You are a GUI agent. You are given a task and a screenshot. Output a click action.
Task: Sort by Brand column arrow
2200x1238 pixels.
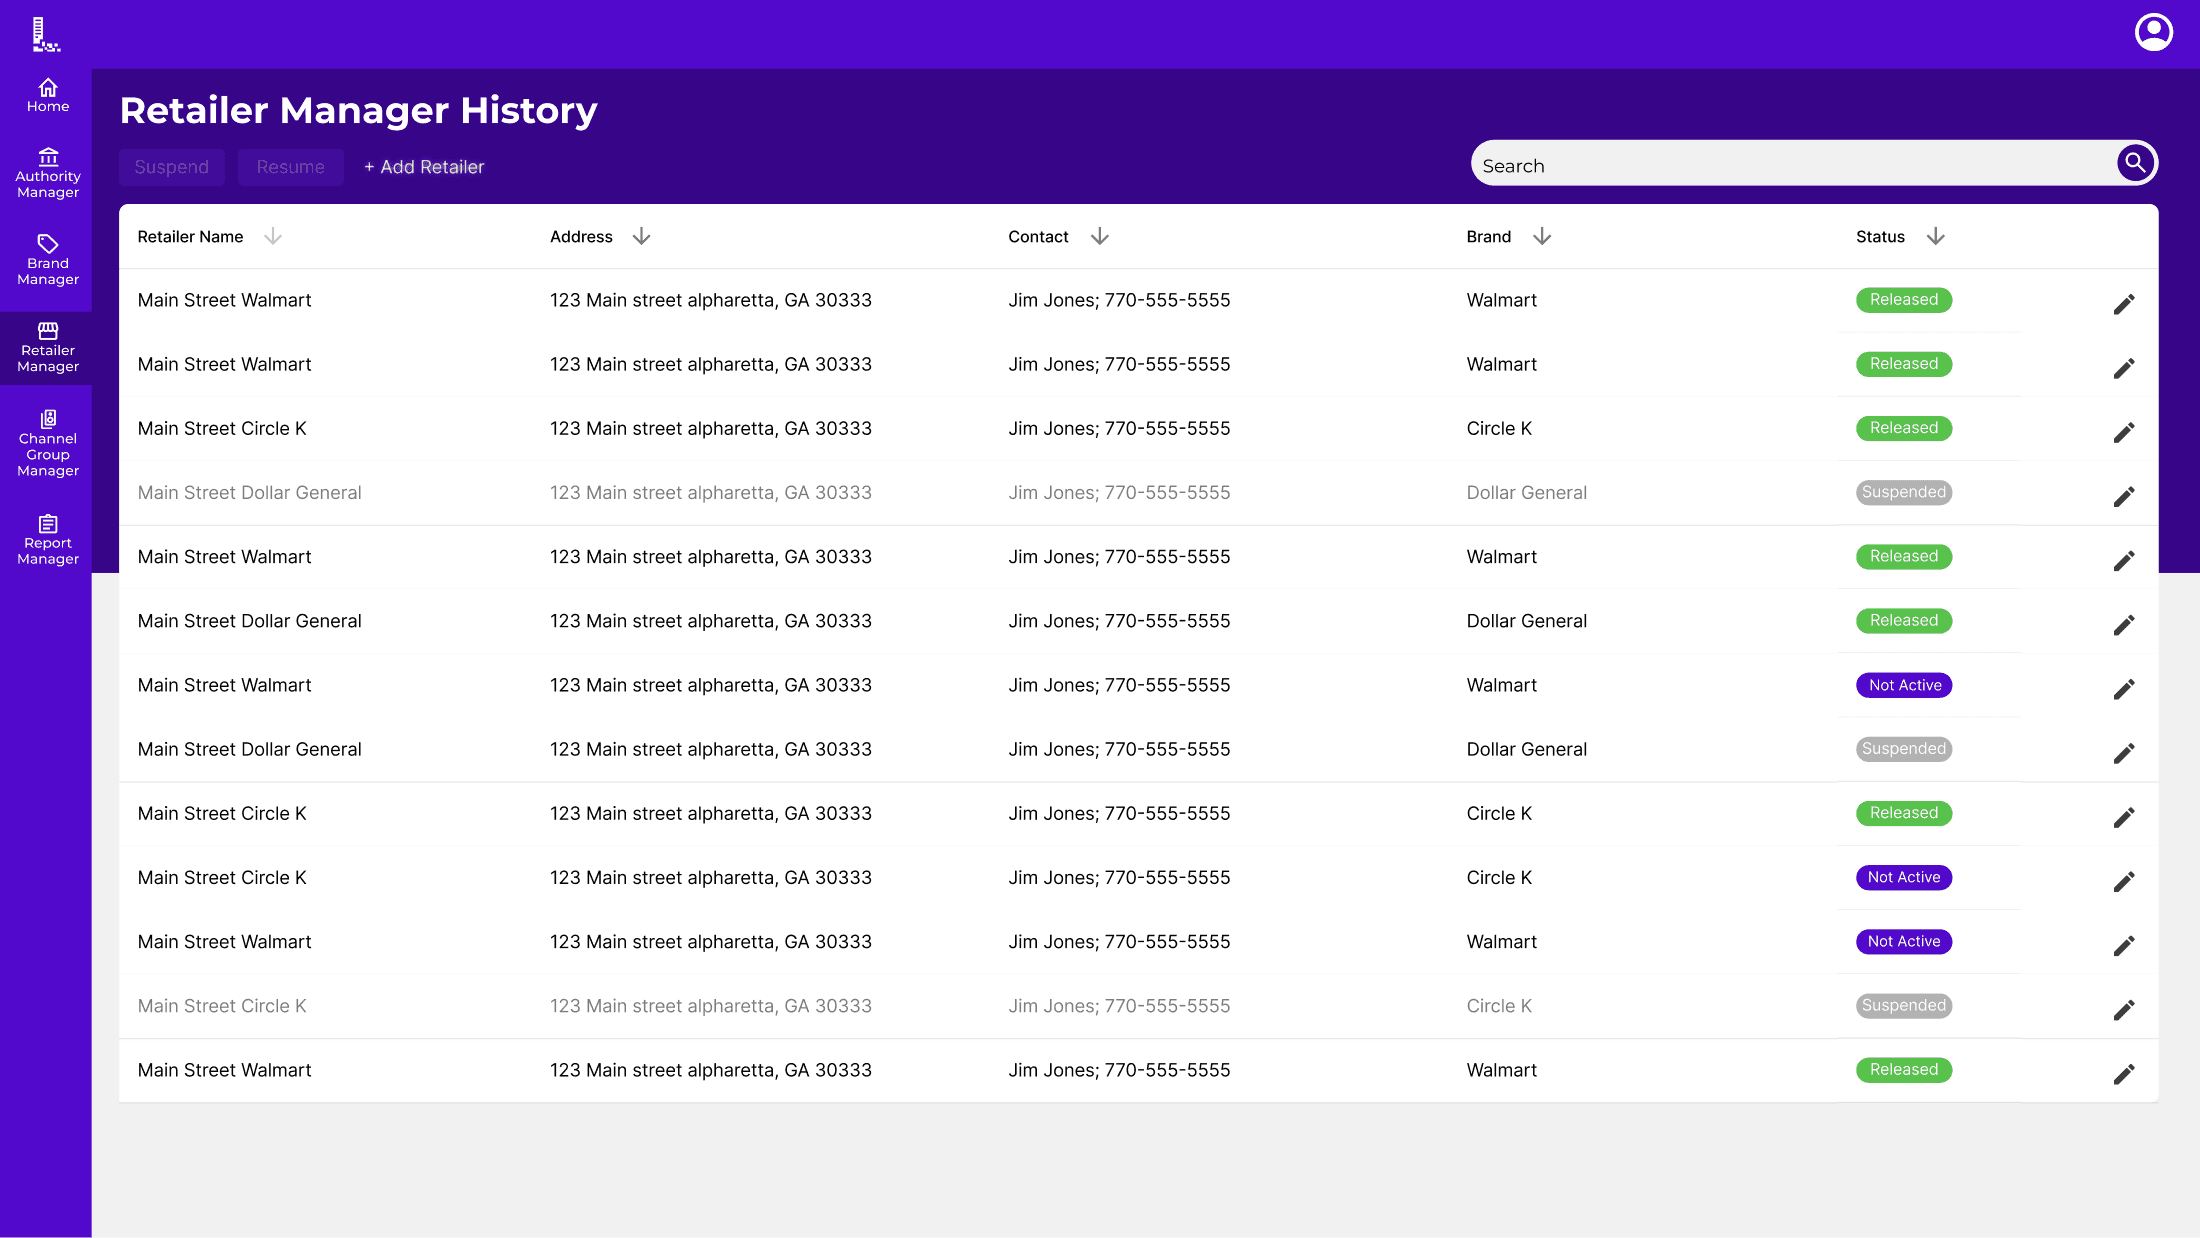coord(1541,236)
